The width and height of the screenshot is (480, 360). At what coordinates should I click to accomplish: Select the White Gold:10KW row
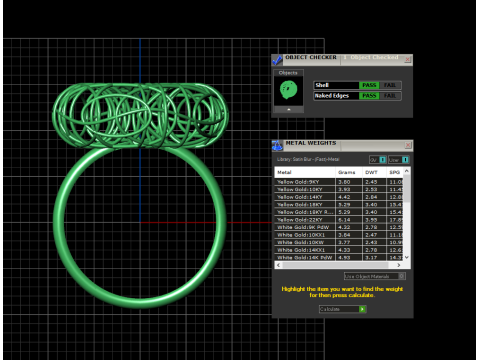[339, 242]
